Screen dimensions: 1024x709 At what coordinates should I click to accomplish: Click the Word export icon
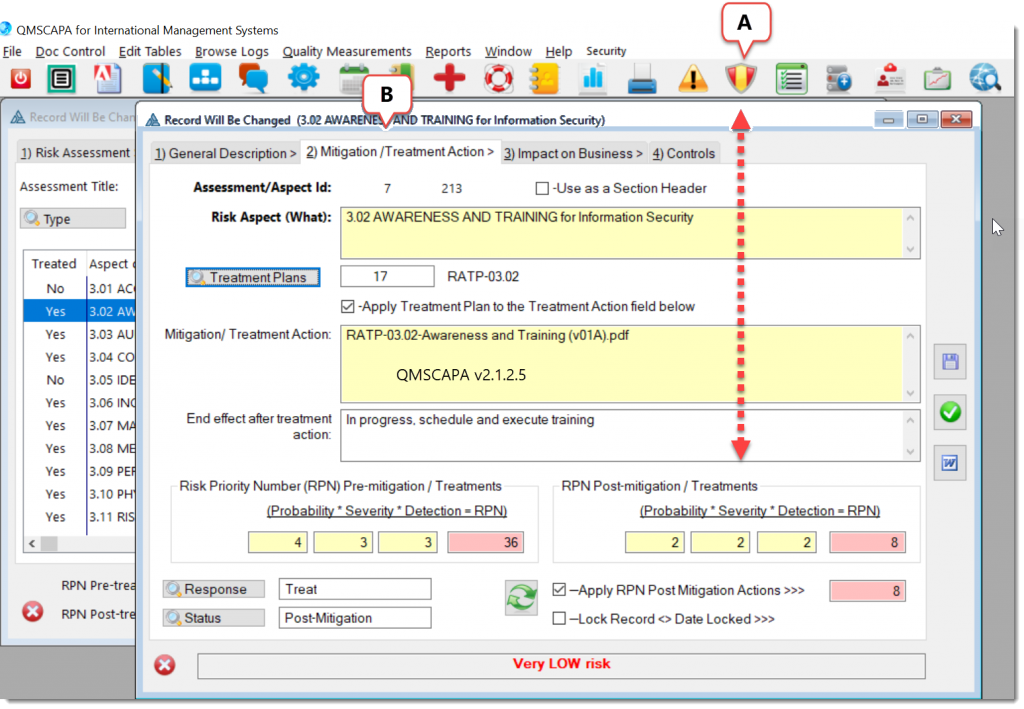950,463
